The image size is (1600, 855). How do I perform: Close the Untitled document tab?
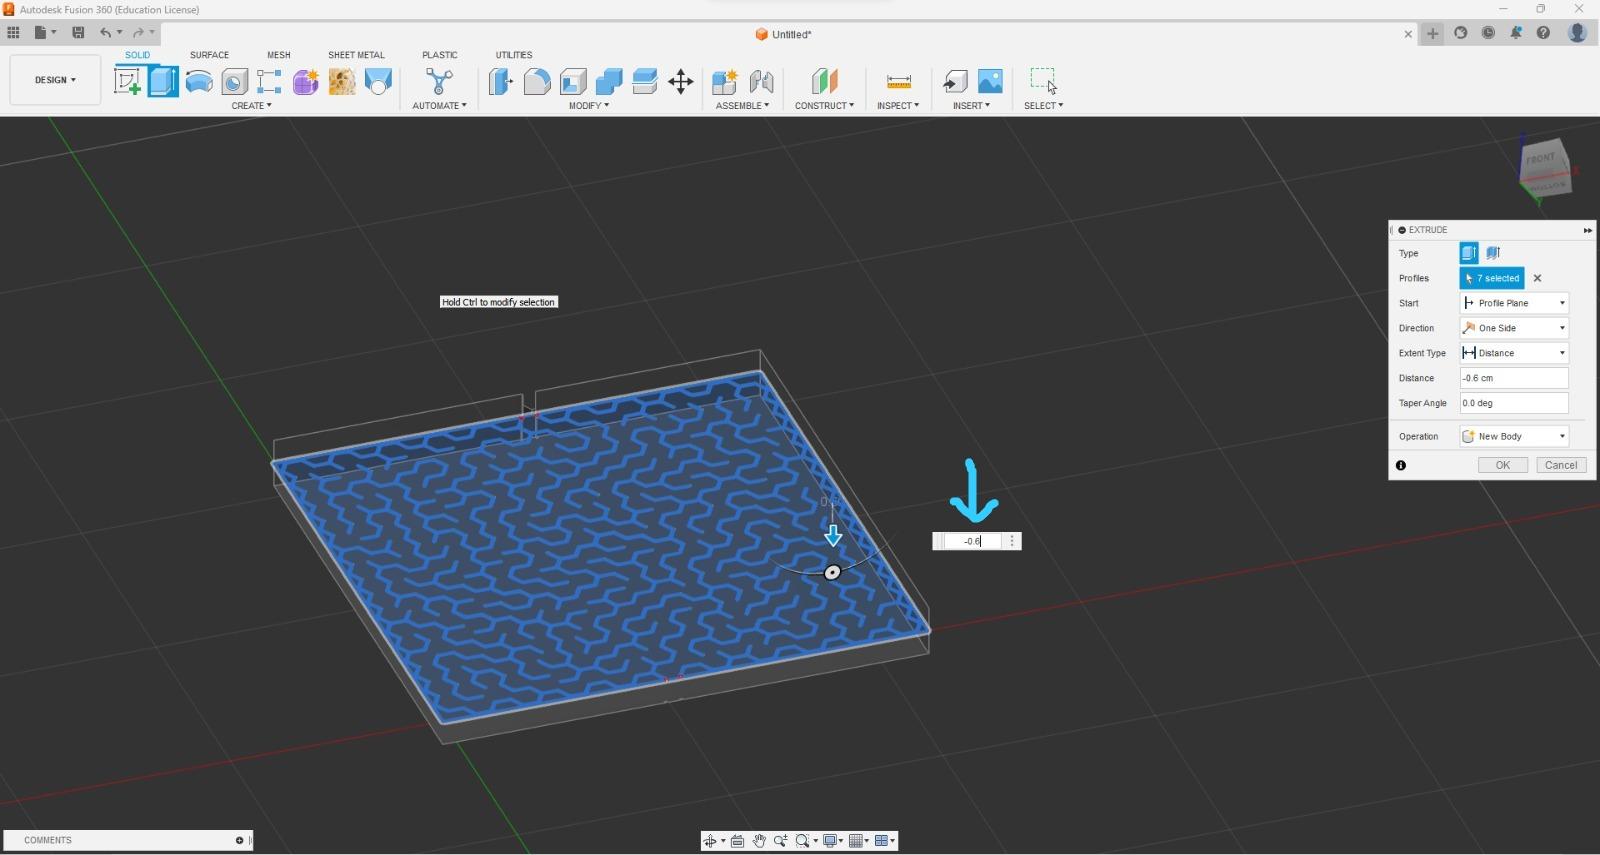(x=1408, y=34)
